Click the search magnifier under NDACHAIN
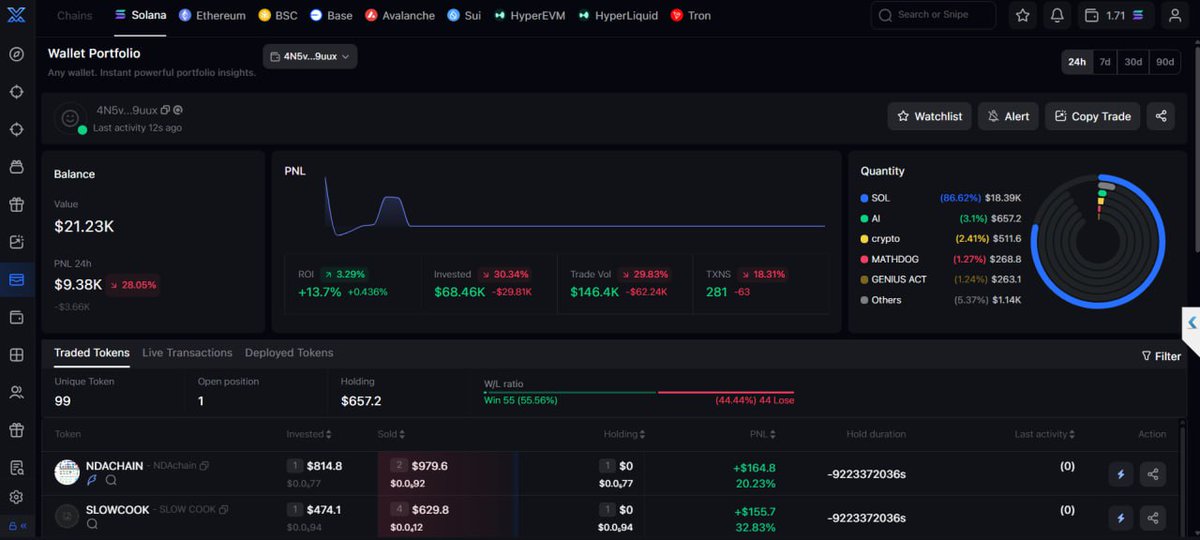The image size is (1200, 540). pos(111,480)
